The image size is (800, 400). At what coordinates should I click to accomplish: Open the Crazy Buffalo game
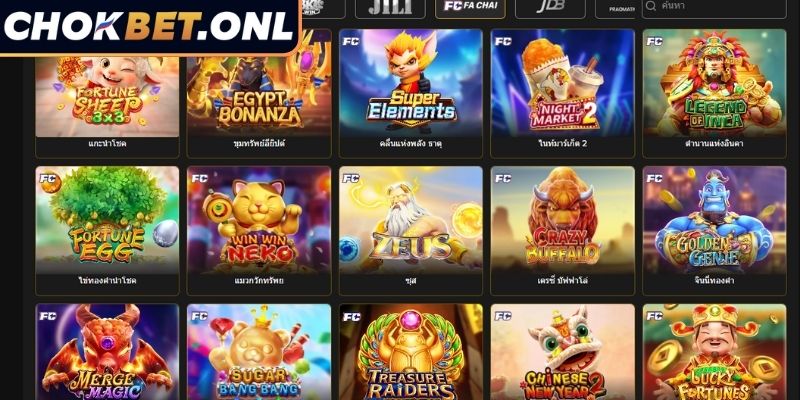pyautogui.click(x=563, y=231)
